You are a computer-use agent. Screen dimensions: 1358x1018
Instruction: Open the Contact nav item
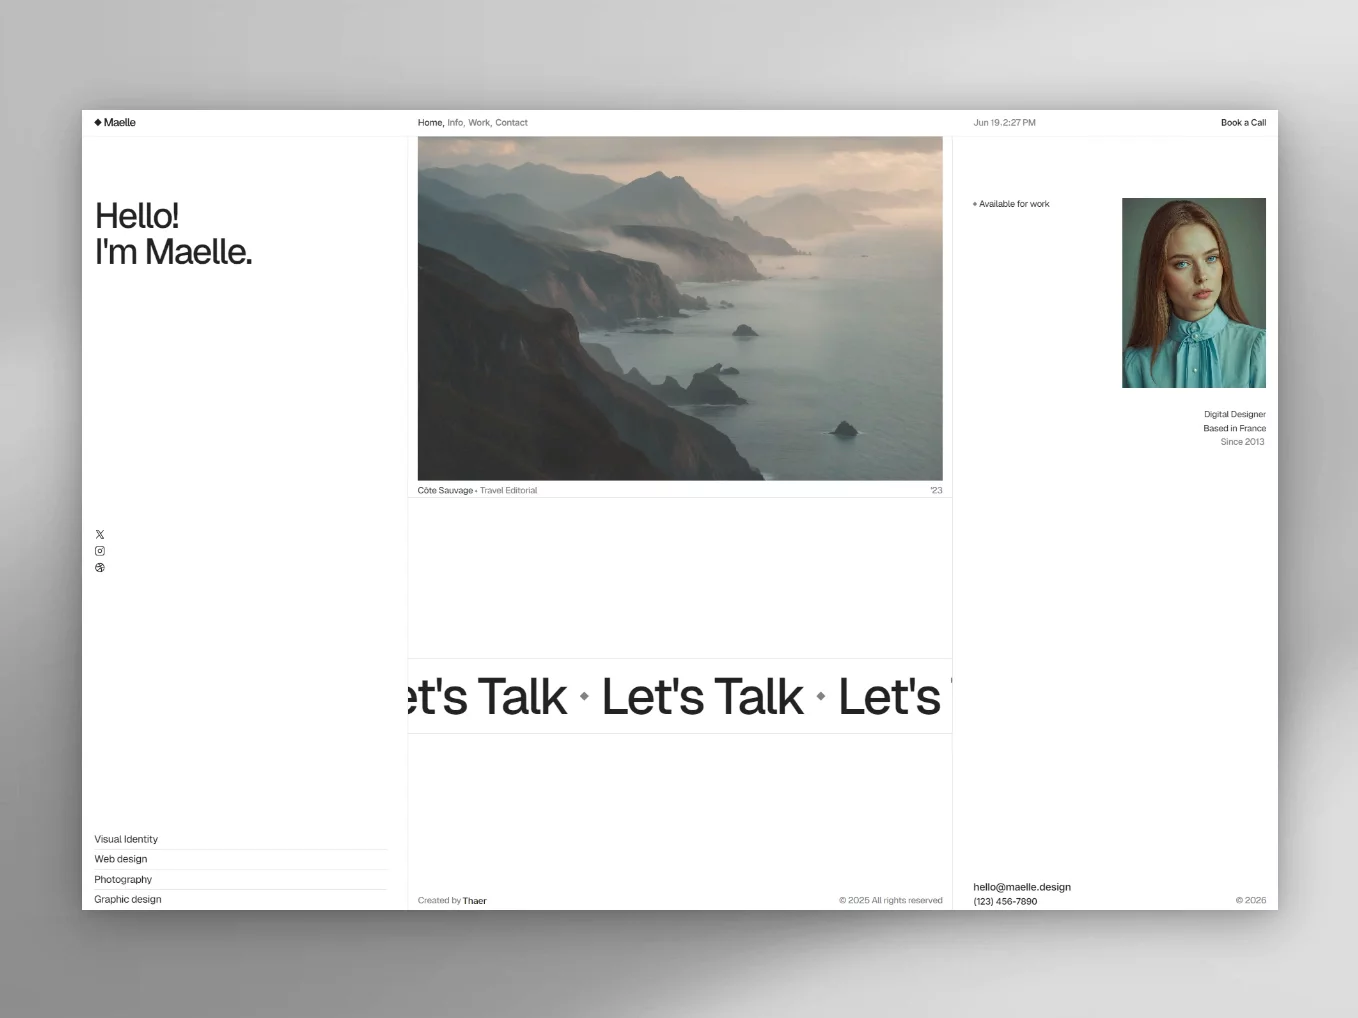(x=511, y=123)
